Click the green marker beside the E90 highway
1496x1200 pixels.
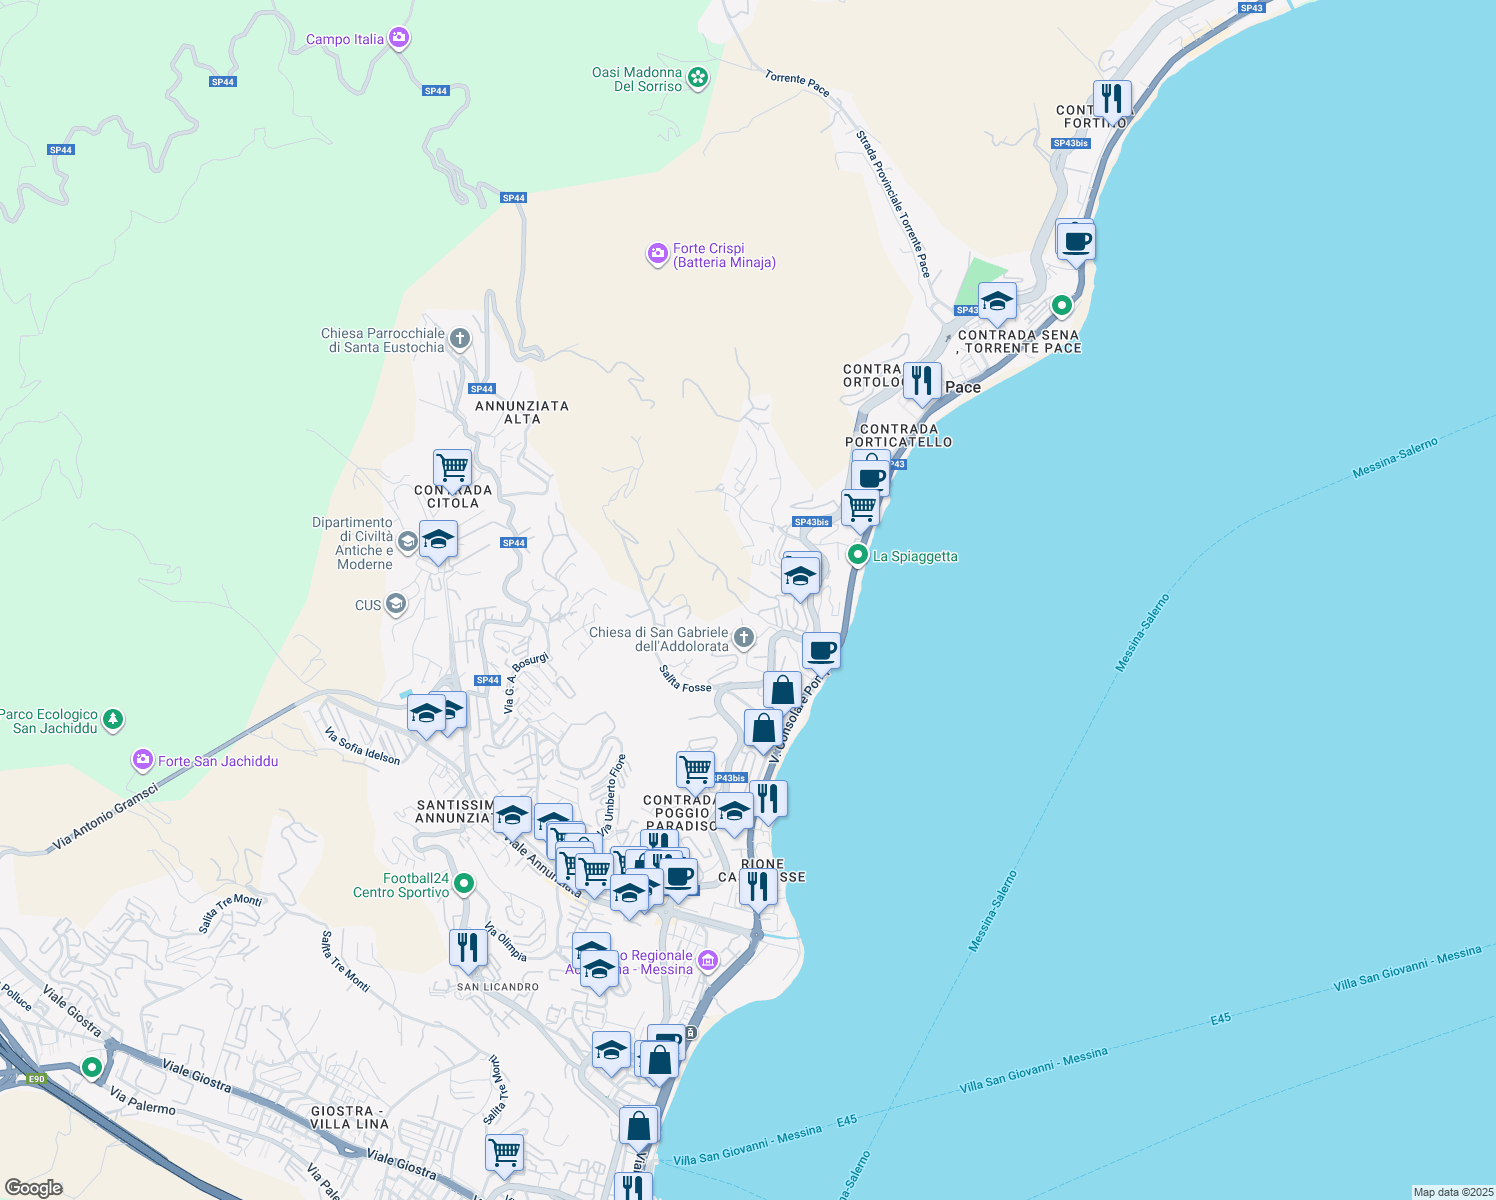point(92,1067)
